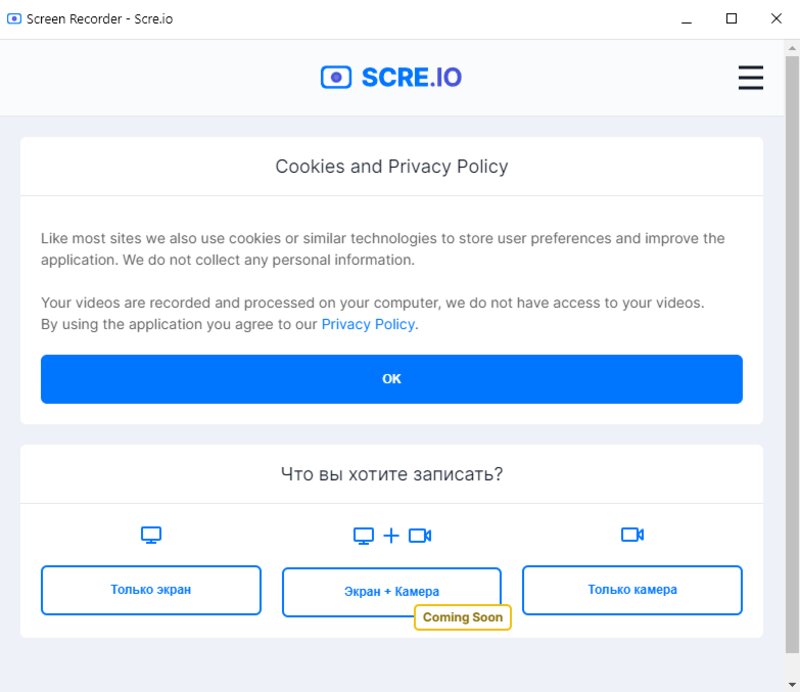Maximize the Screen Recorder window

pyautogui.click(x=731, y=18)
